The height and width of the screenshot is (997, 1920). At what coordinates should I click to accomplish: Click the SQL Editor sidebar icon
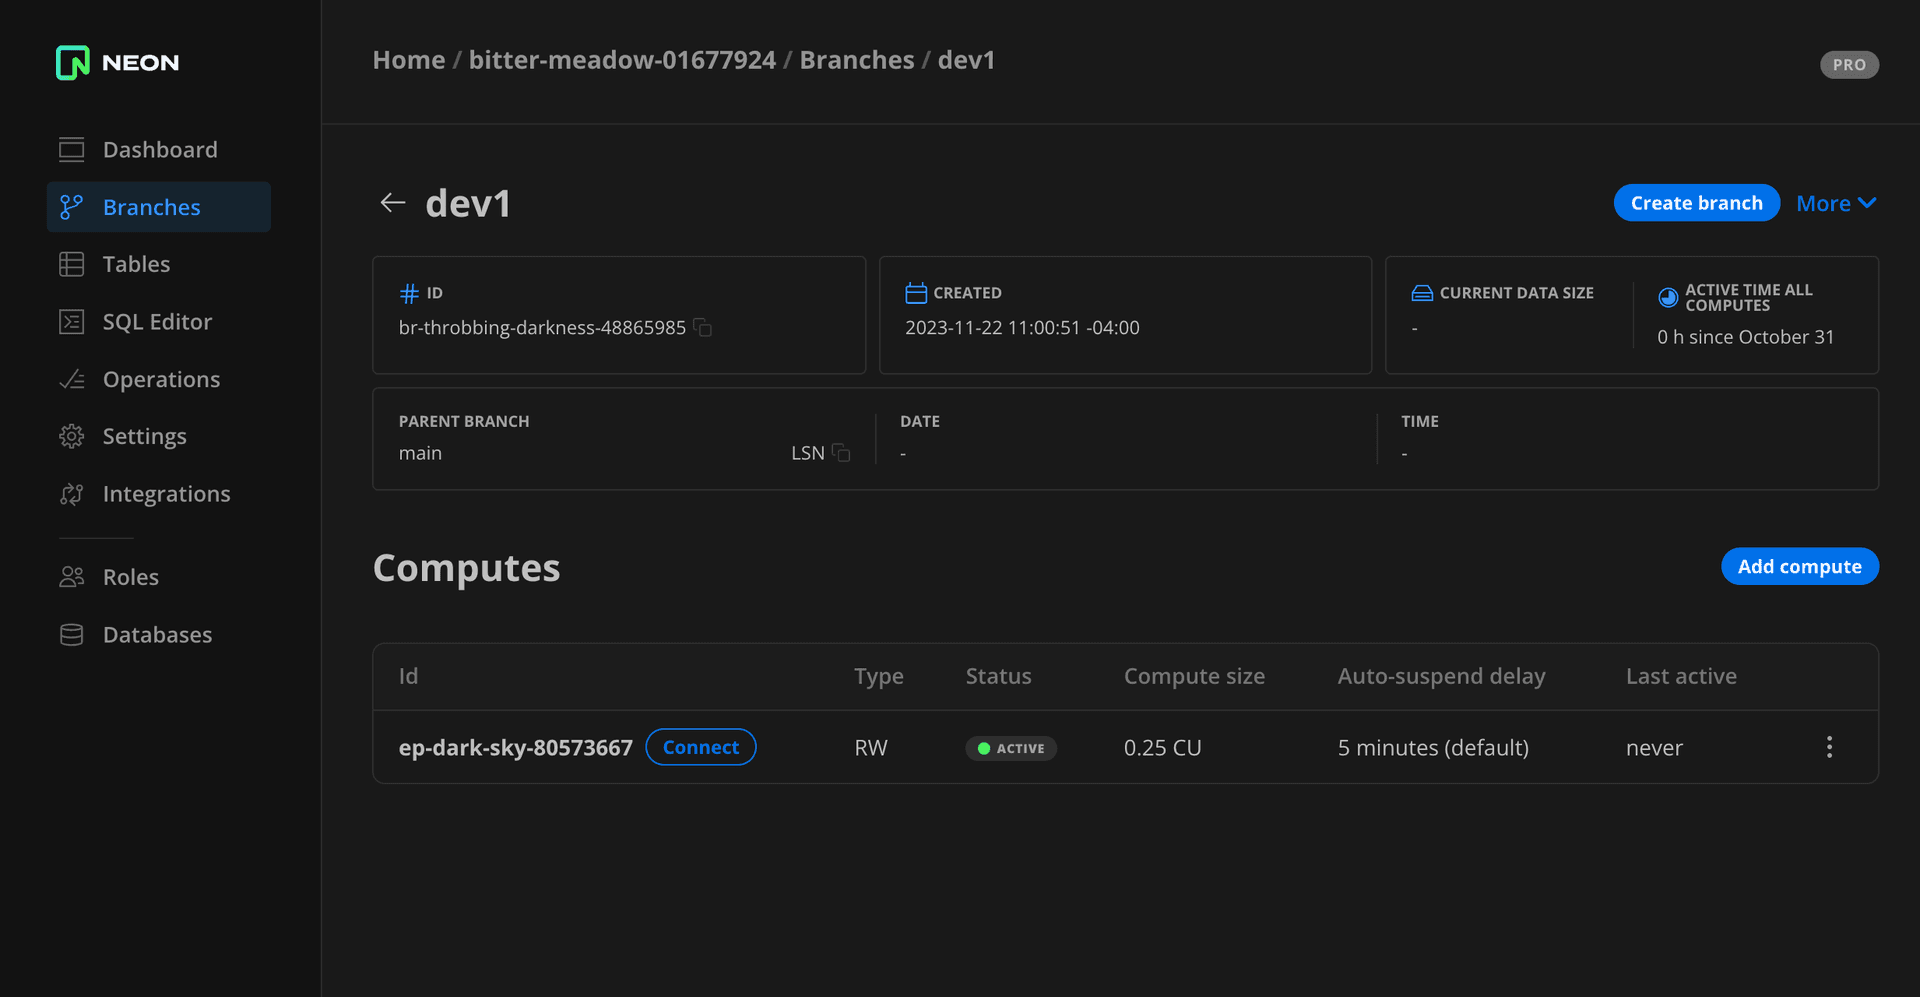(72, 322)
